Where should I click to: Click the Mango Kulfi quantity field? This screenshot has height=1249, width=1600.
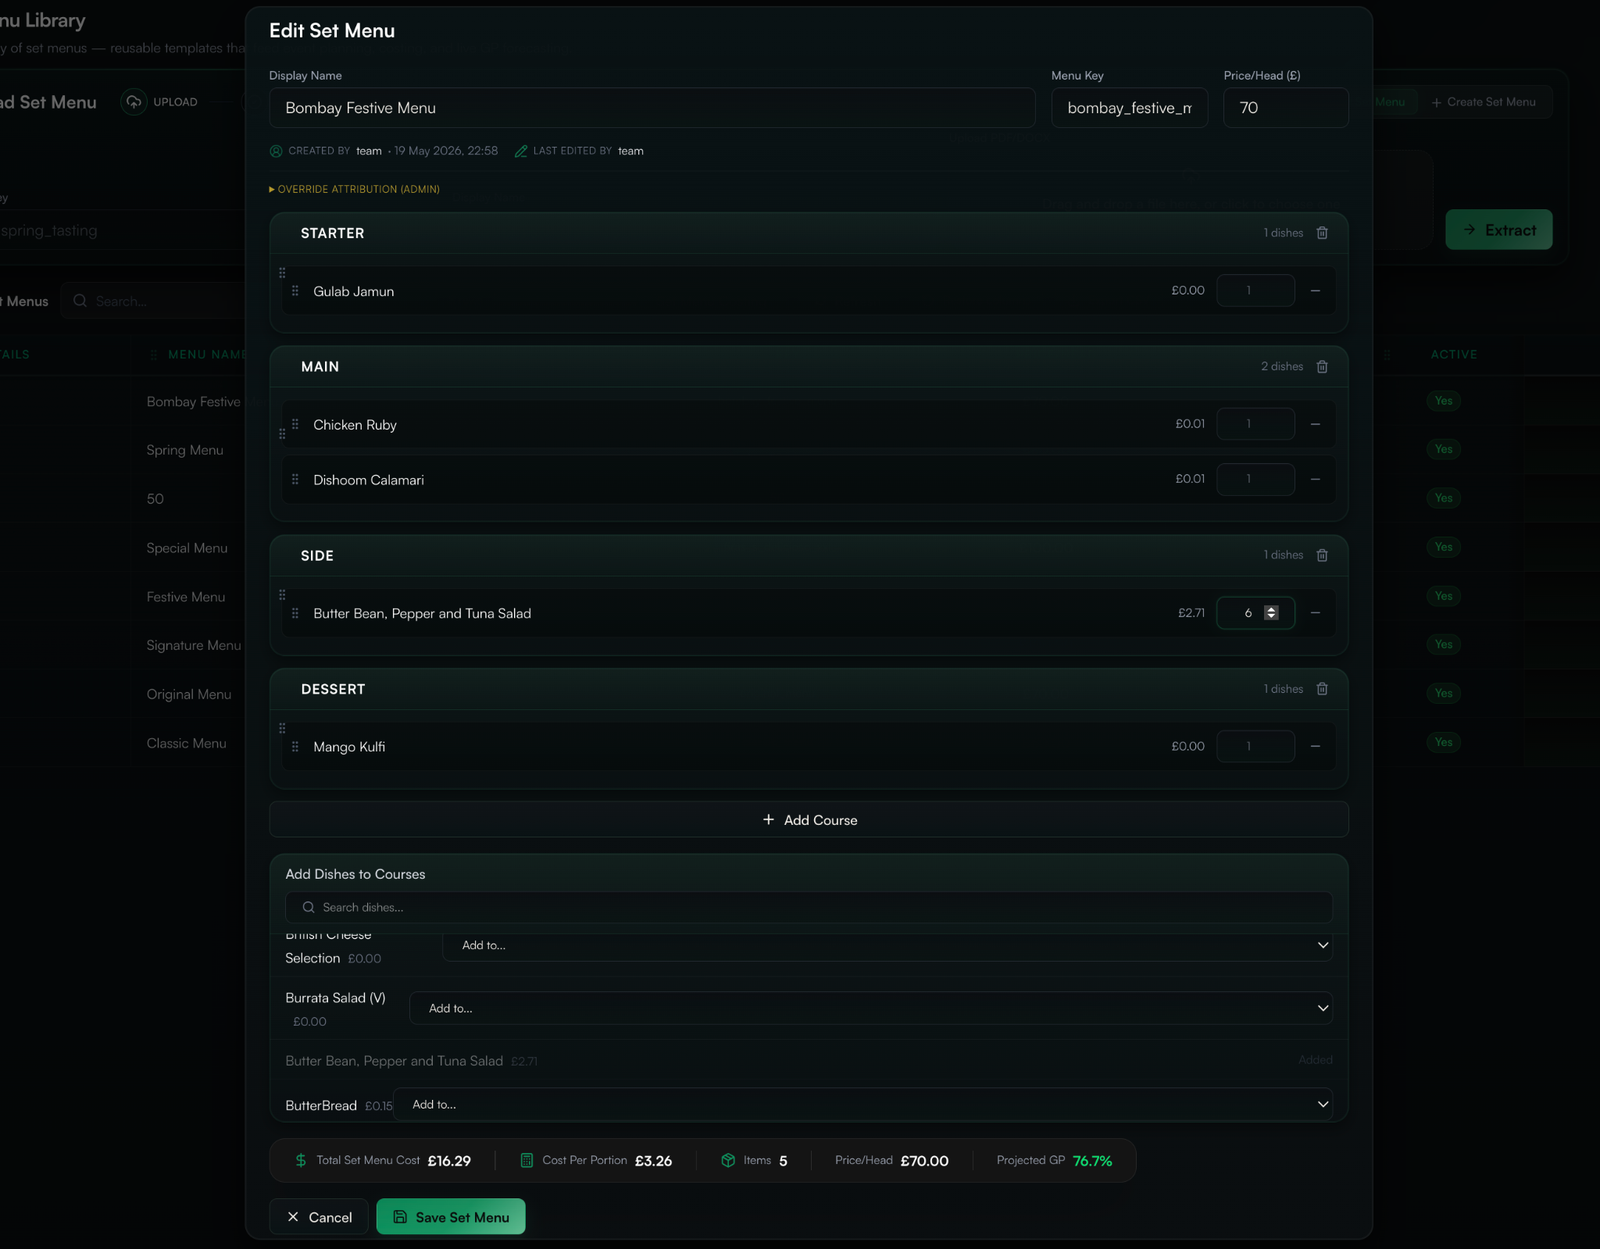tap(1255, 746)
